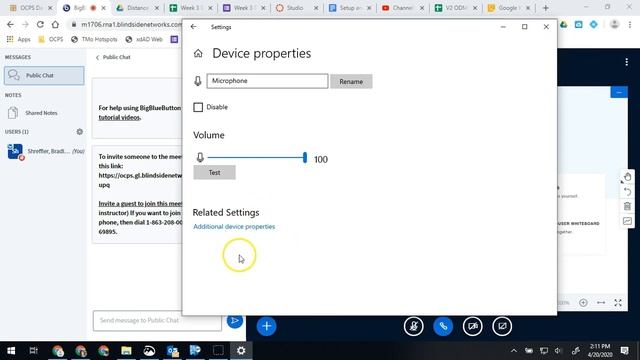Open the Windows notification center

(x=624, y=351)
